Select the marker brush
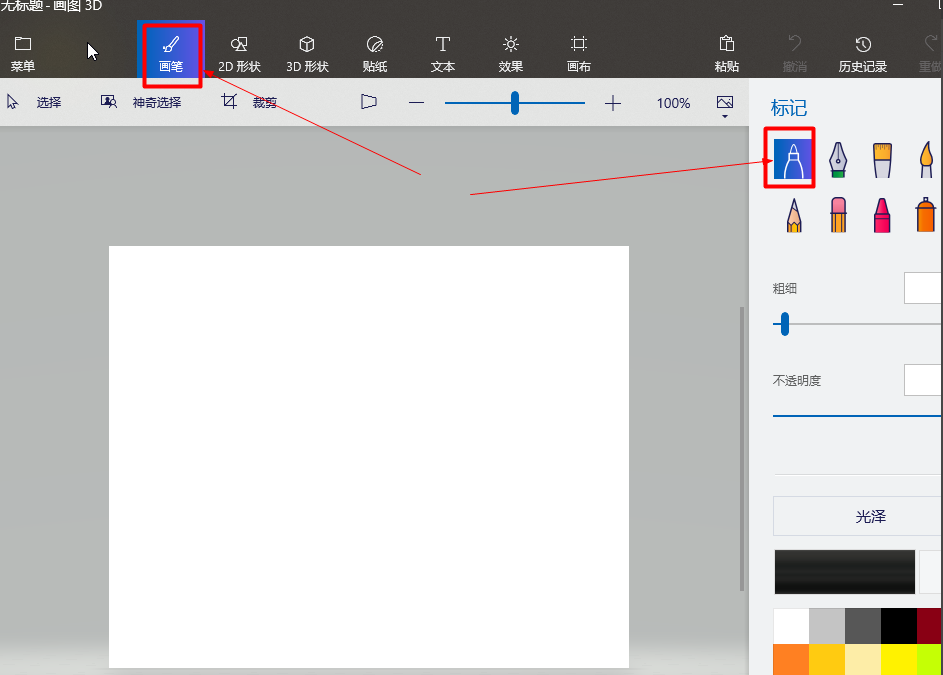 tap(793, 159)
